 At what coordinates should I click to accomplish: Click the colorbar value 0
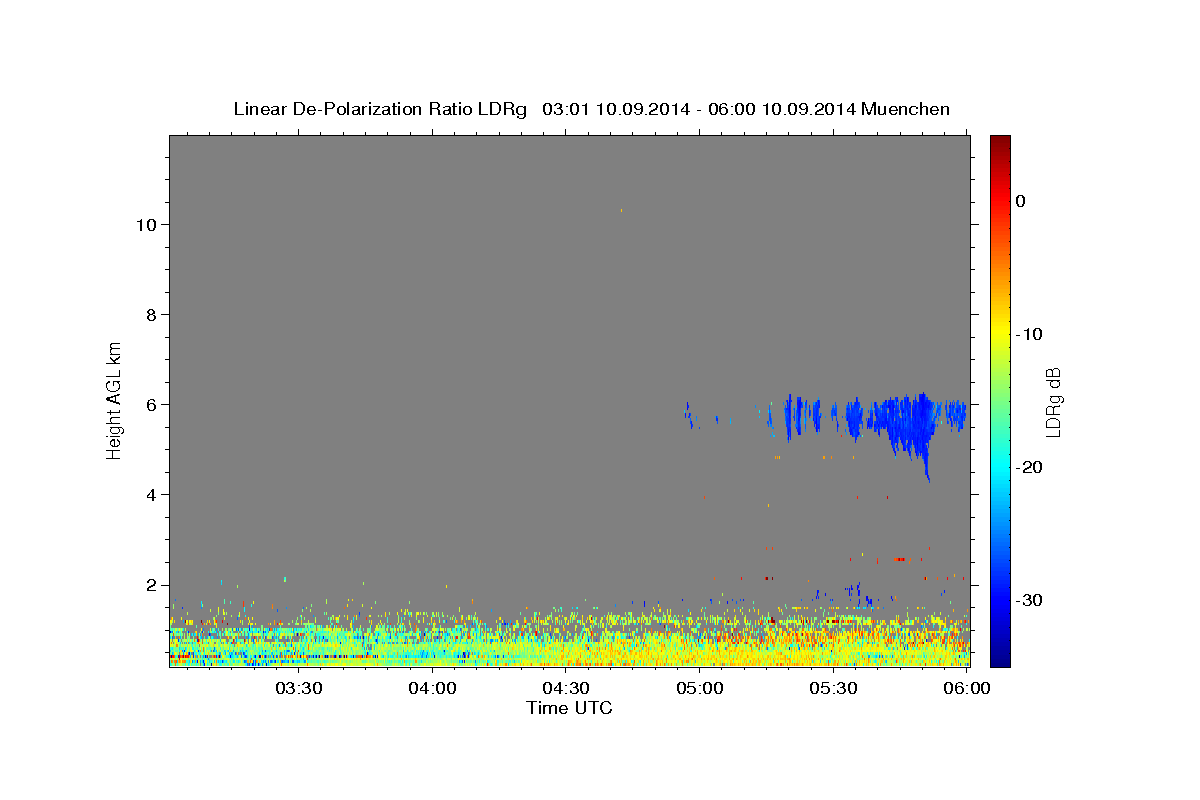pos(1020,201)
